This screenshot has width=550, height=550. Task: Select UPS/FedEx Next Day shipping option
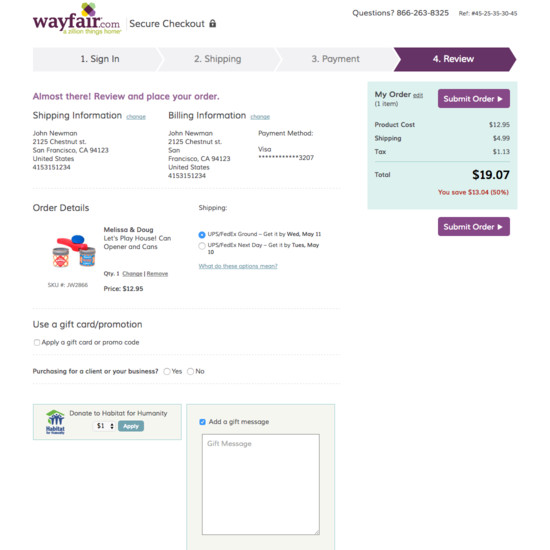(202, 246)
